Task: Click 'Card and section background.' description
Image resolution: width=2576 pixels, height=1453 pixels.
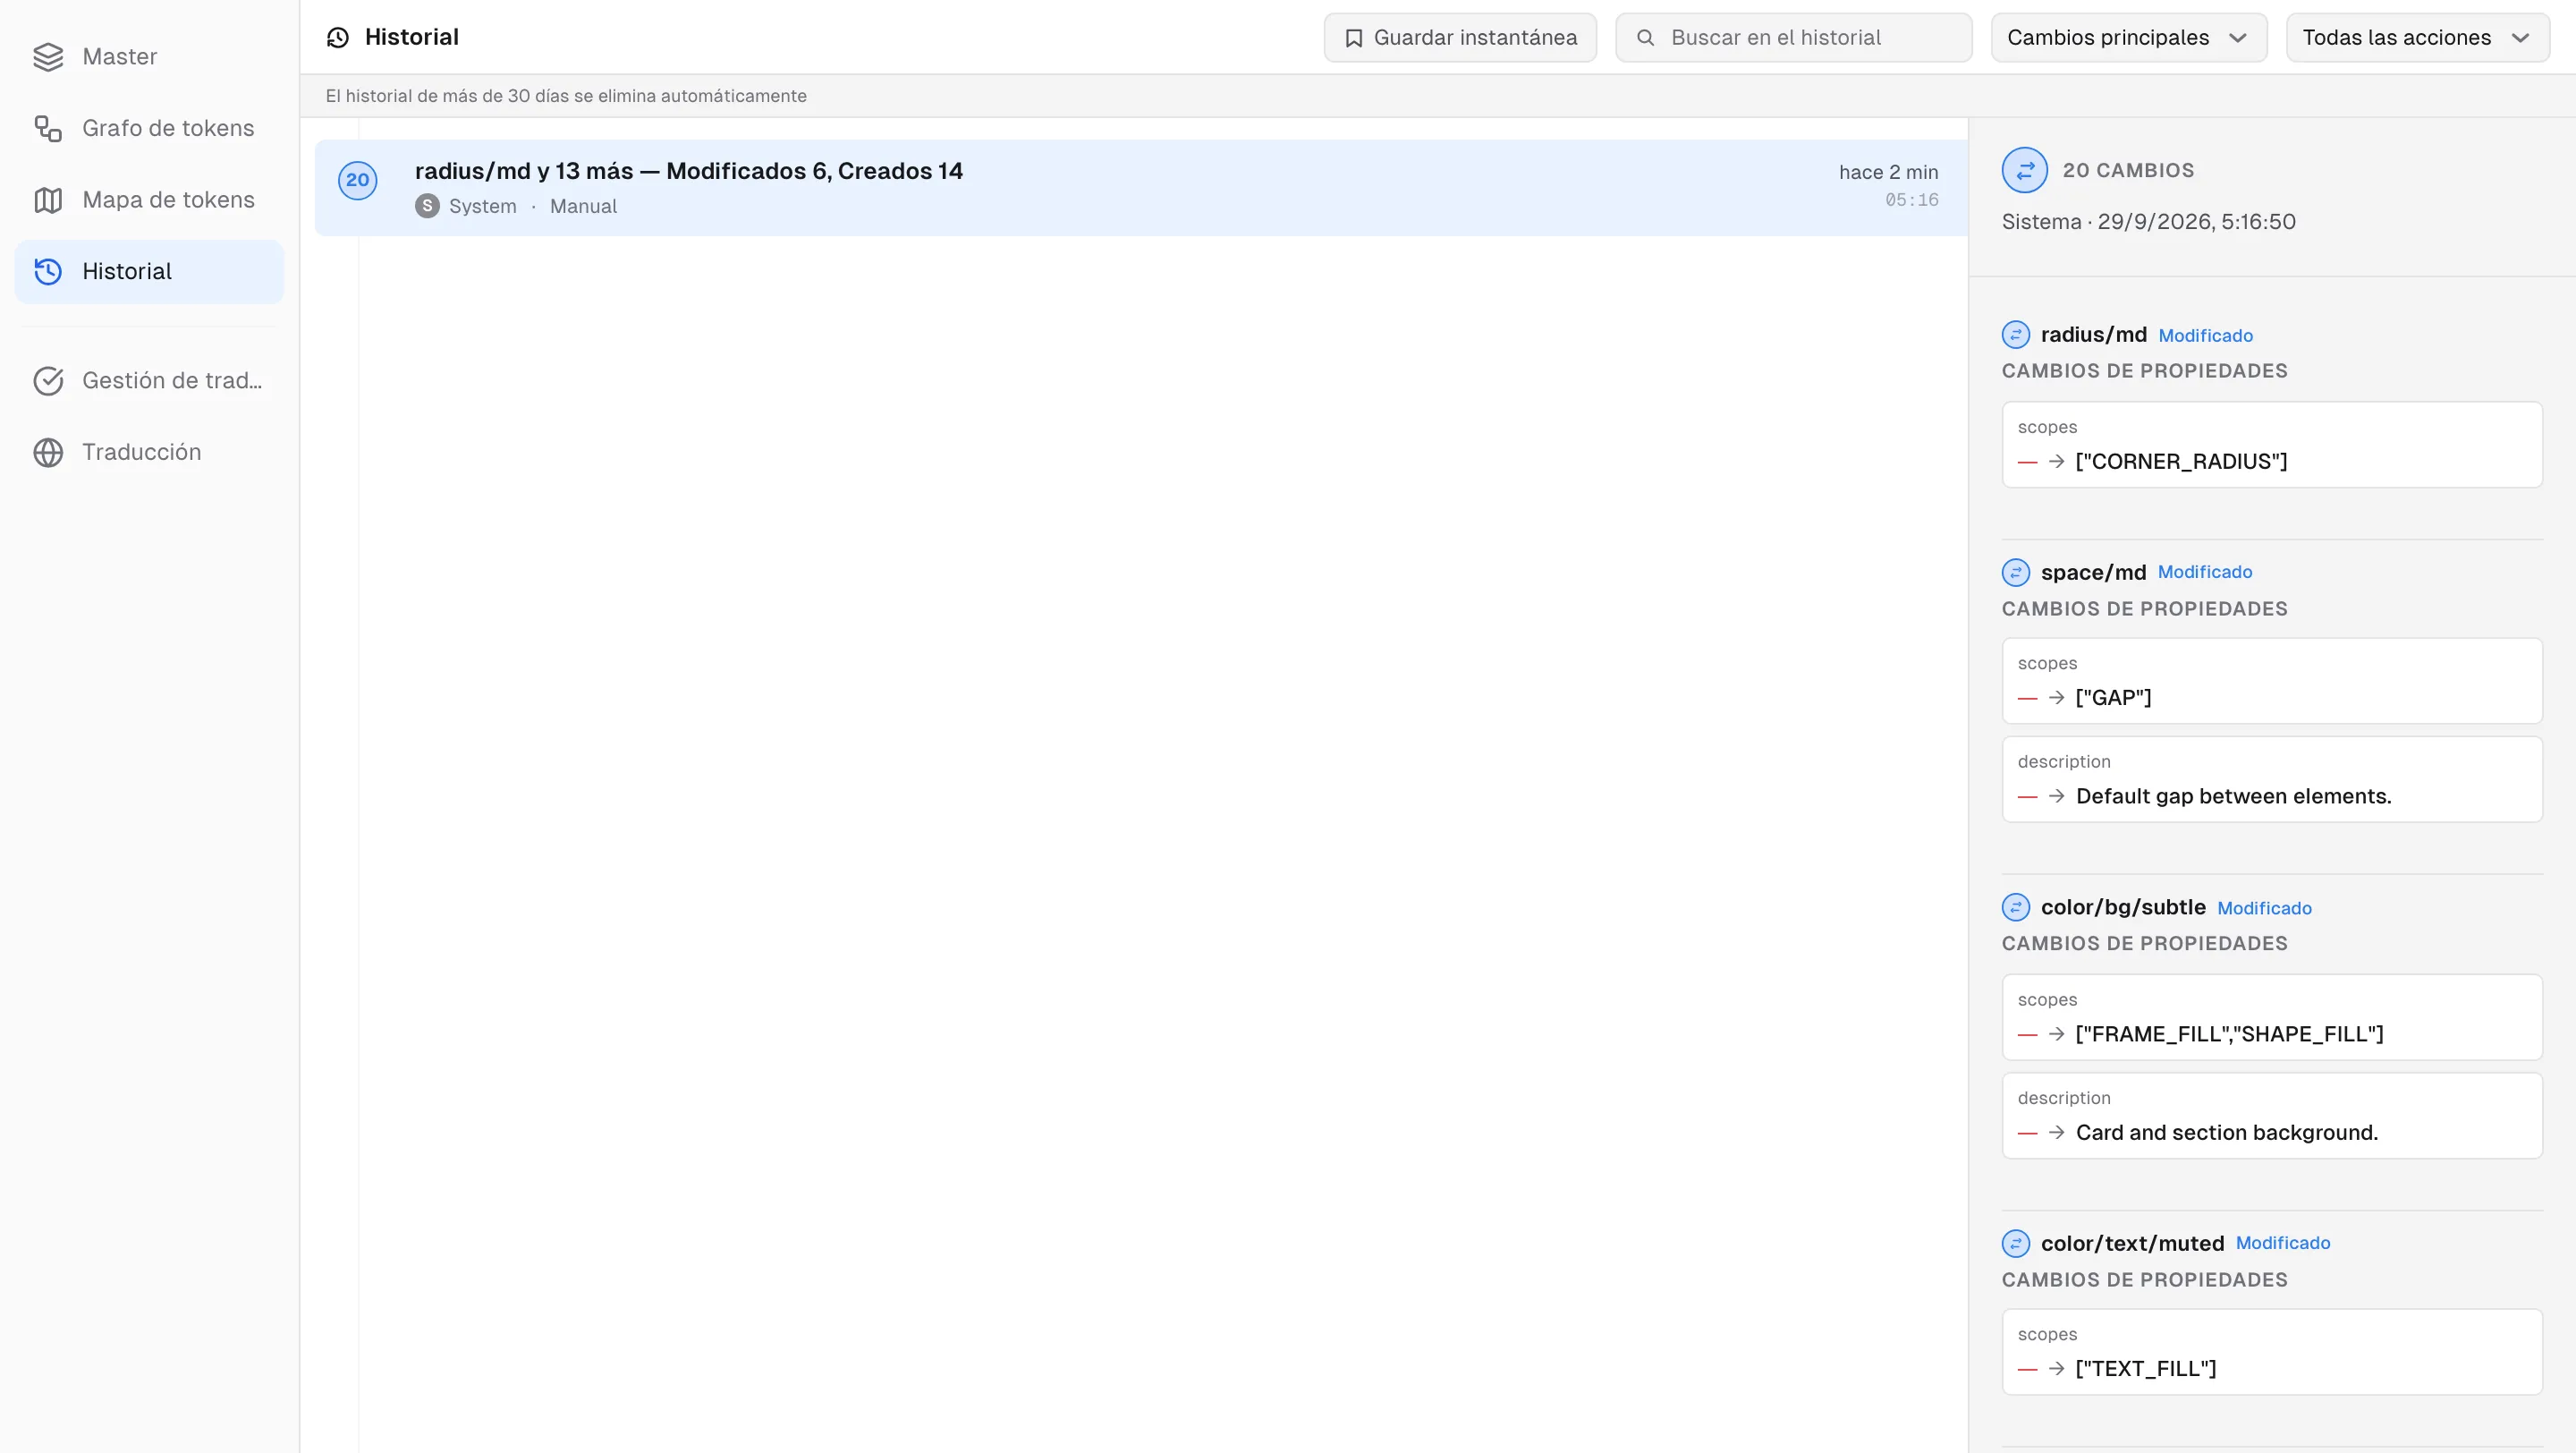Action: [x=2227, y=1132]
